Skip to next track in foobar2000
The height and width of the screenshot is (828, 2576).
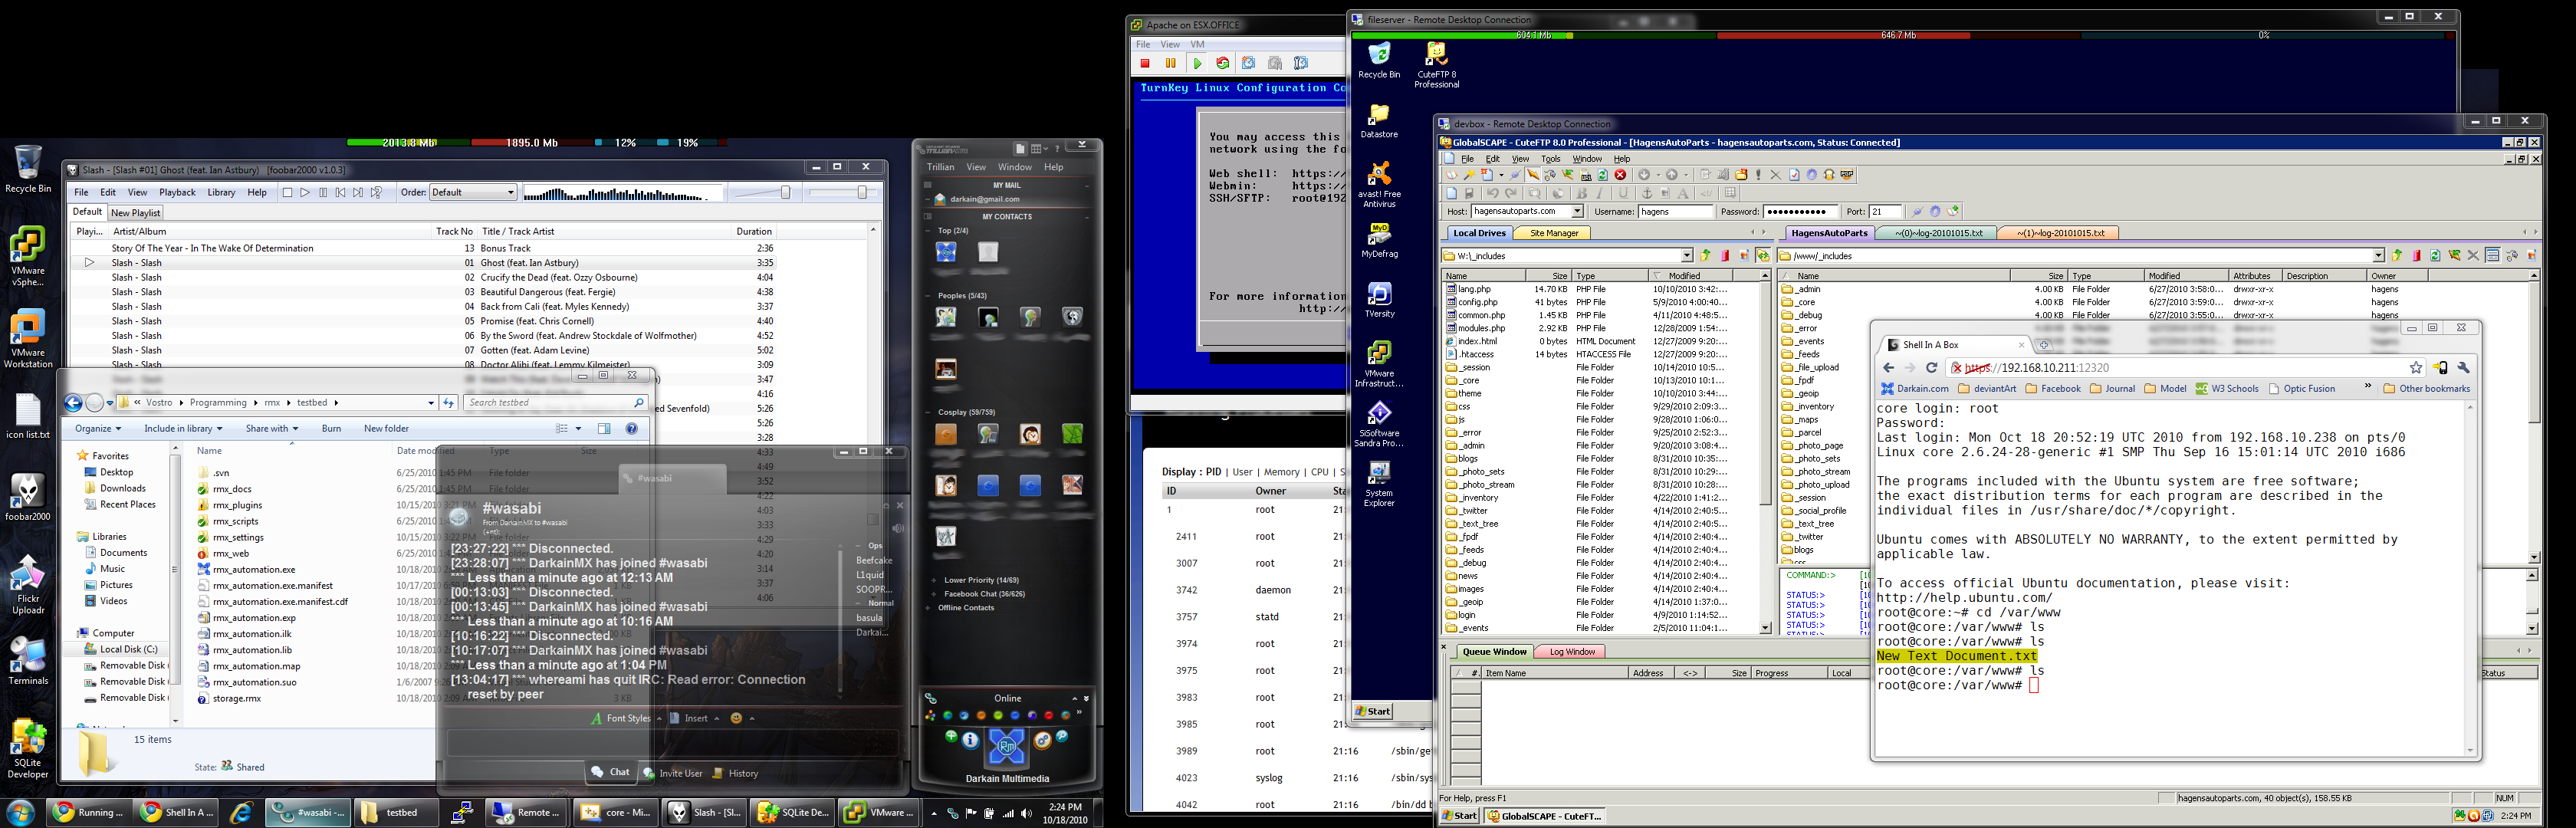[358, 193]
